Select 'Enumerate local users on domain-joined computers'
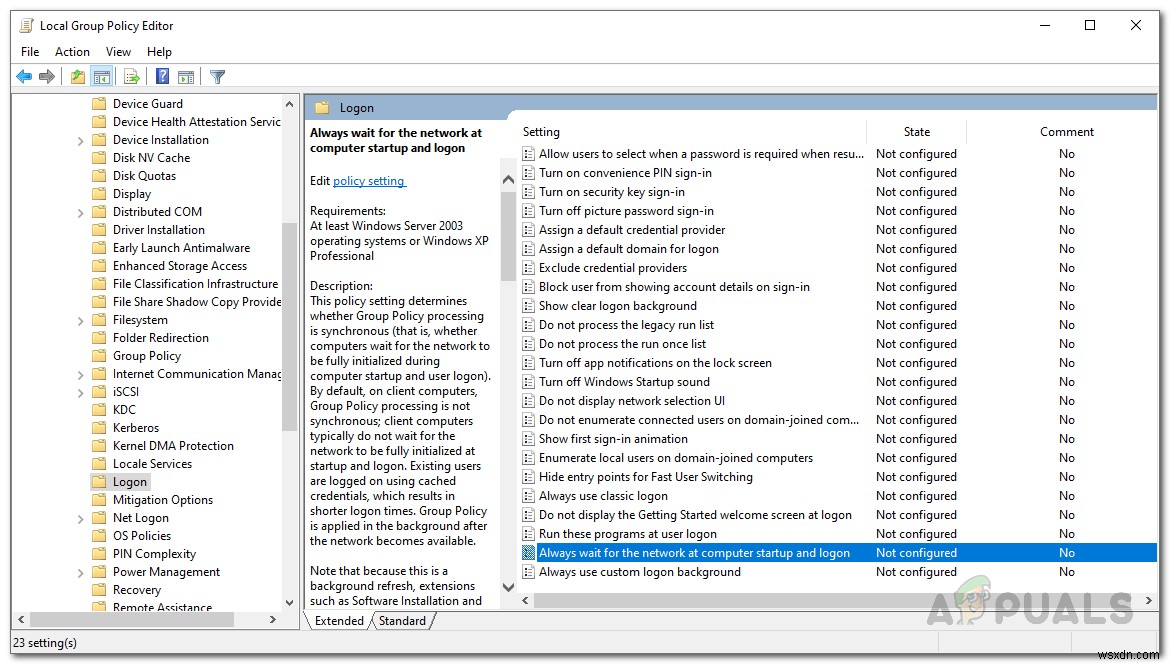This screenshot has height=665, width=1171. pyautogui.click(x=676, y=458)
